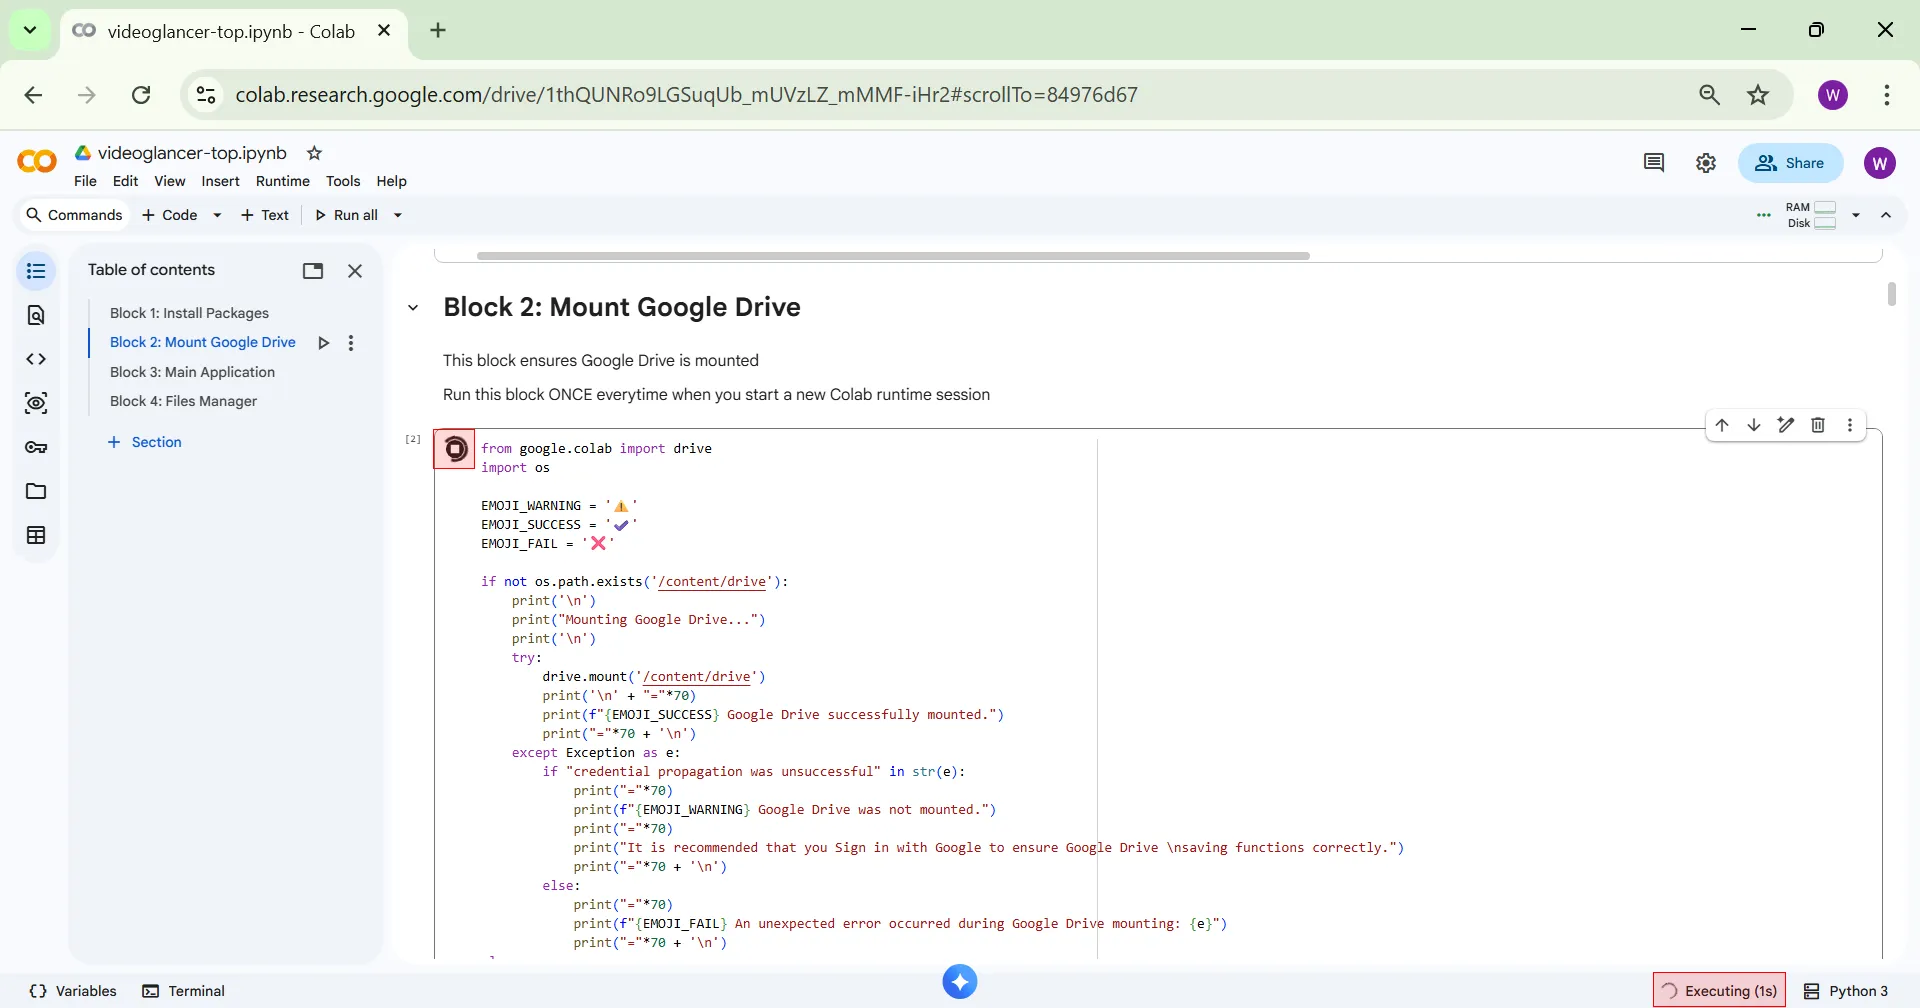
Task: Open the Table of contents sidebar icon
Action: (x=36, y=271)
